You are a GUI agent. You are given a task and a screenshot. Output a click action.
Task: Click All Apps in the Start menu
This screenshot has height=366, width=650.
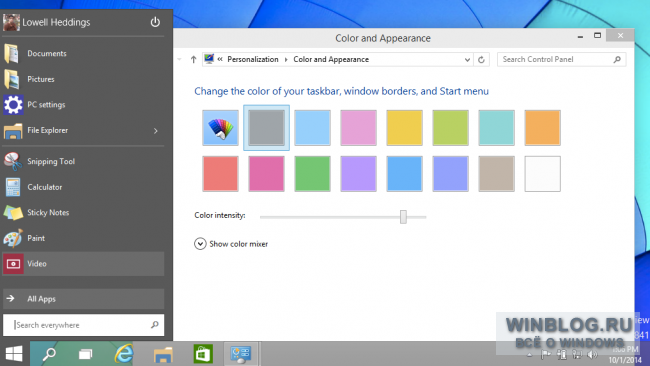pos(83,299)
